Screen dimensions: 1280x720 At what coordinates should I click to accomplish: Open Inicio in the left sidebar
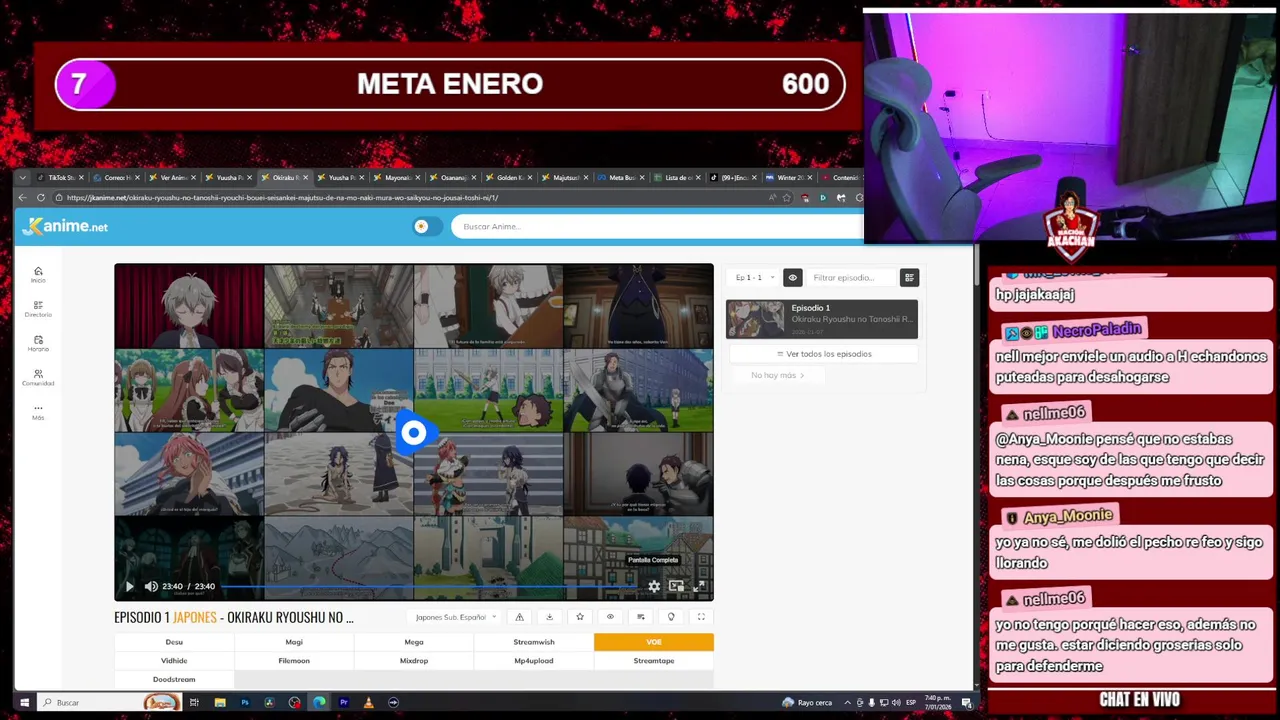tap(38, 275)
